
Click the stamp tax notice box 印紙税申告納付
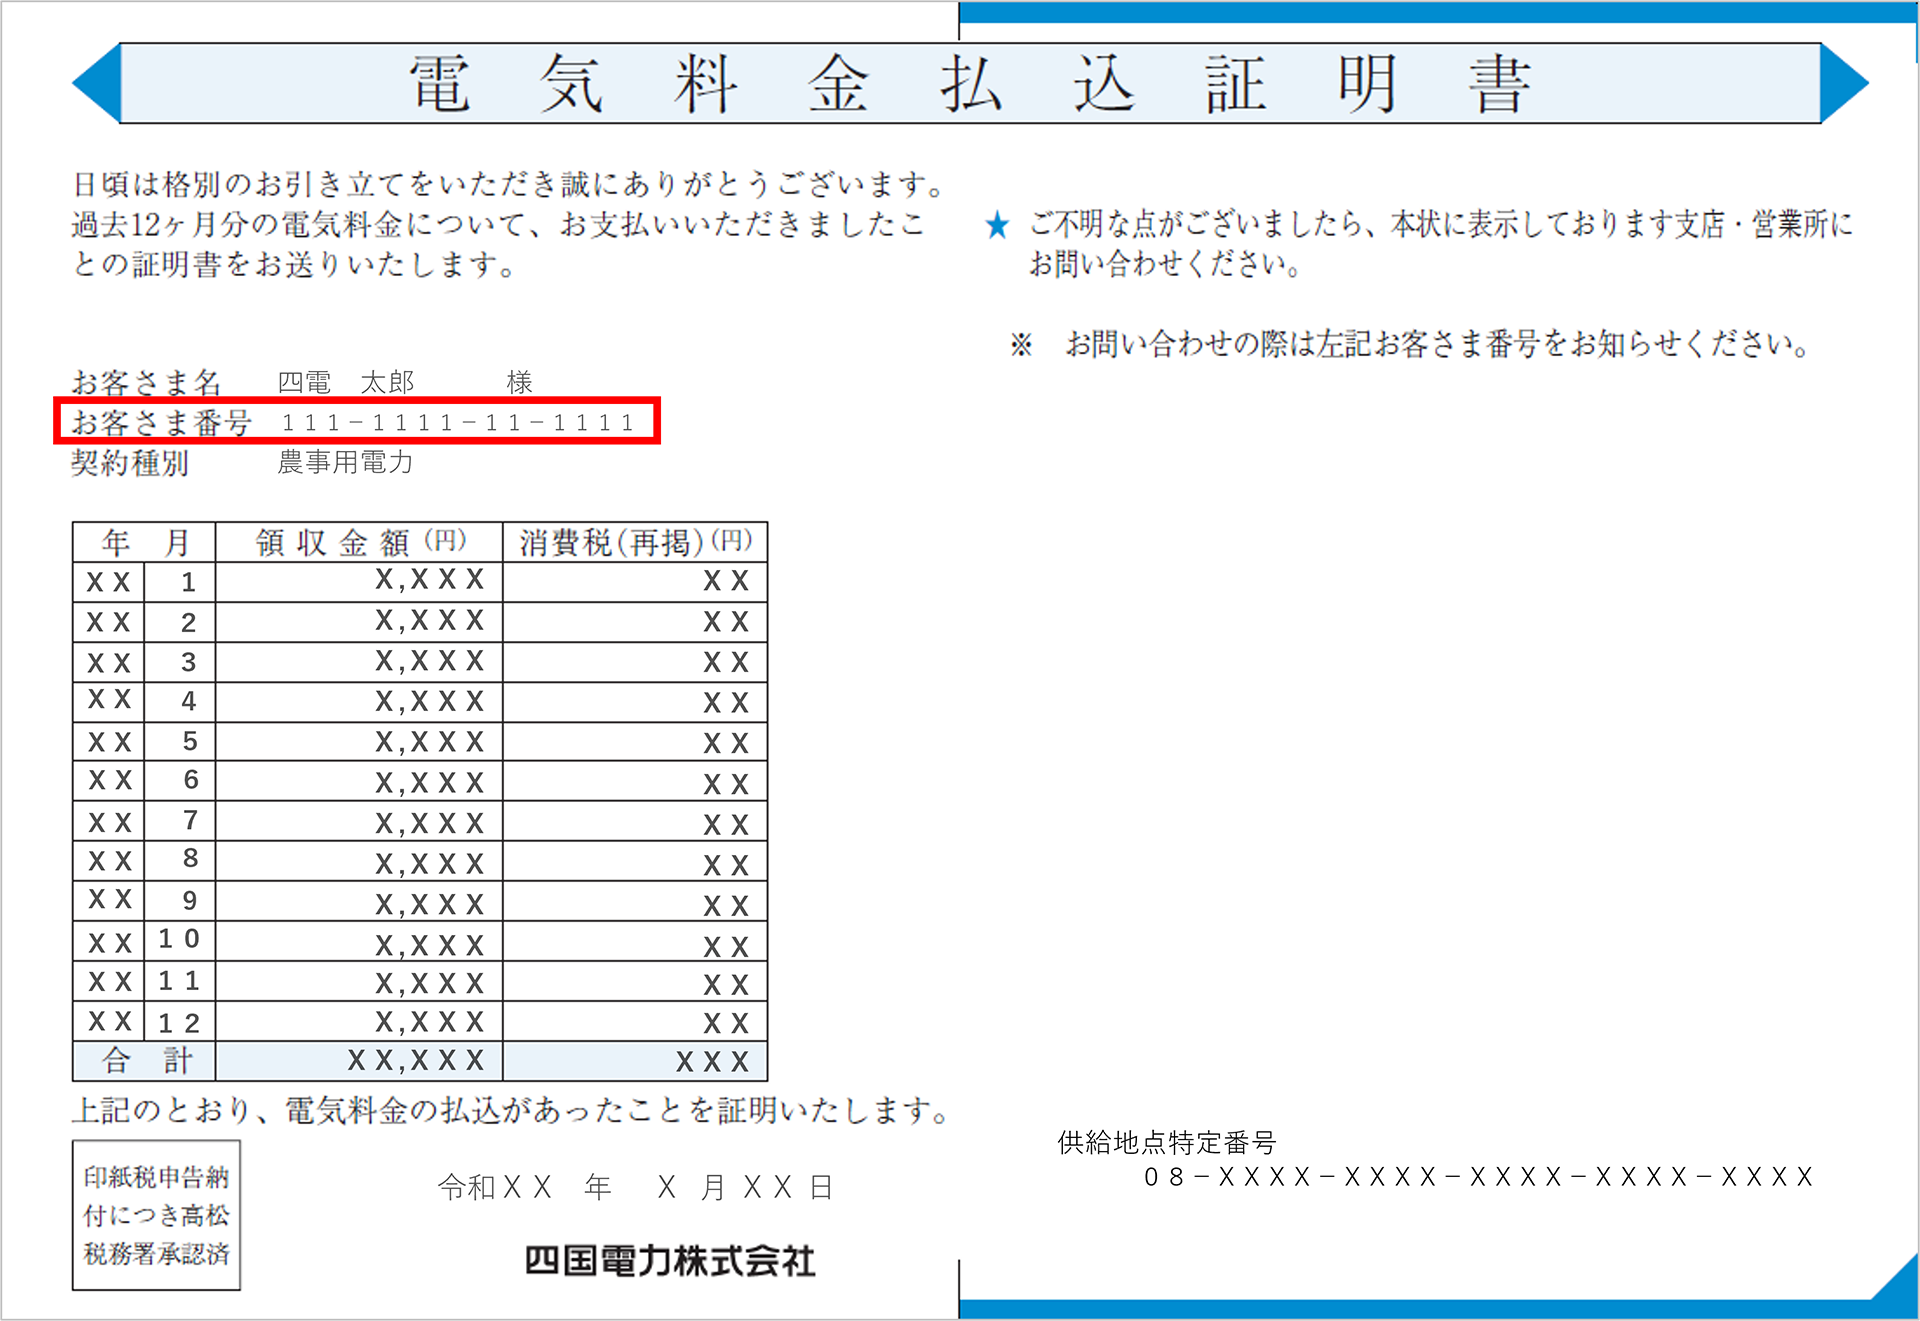[x=156, y=1215]
